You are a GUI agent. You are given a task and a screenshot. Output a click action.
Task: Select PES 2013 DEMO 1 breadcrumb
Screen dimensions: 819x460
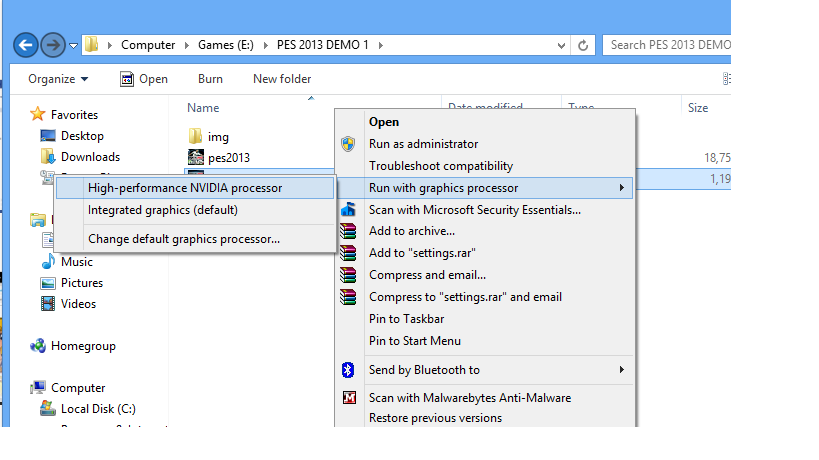323,45
